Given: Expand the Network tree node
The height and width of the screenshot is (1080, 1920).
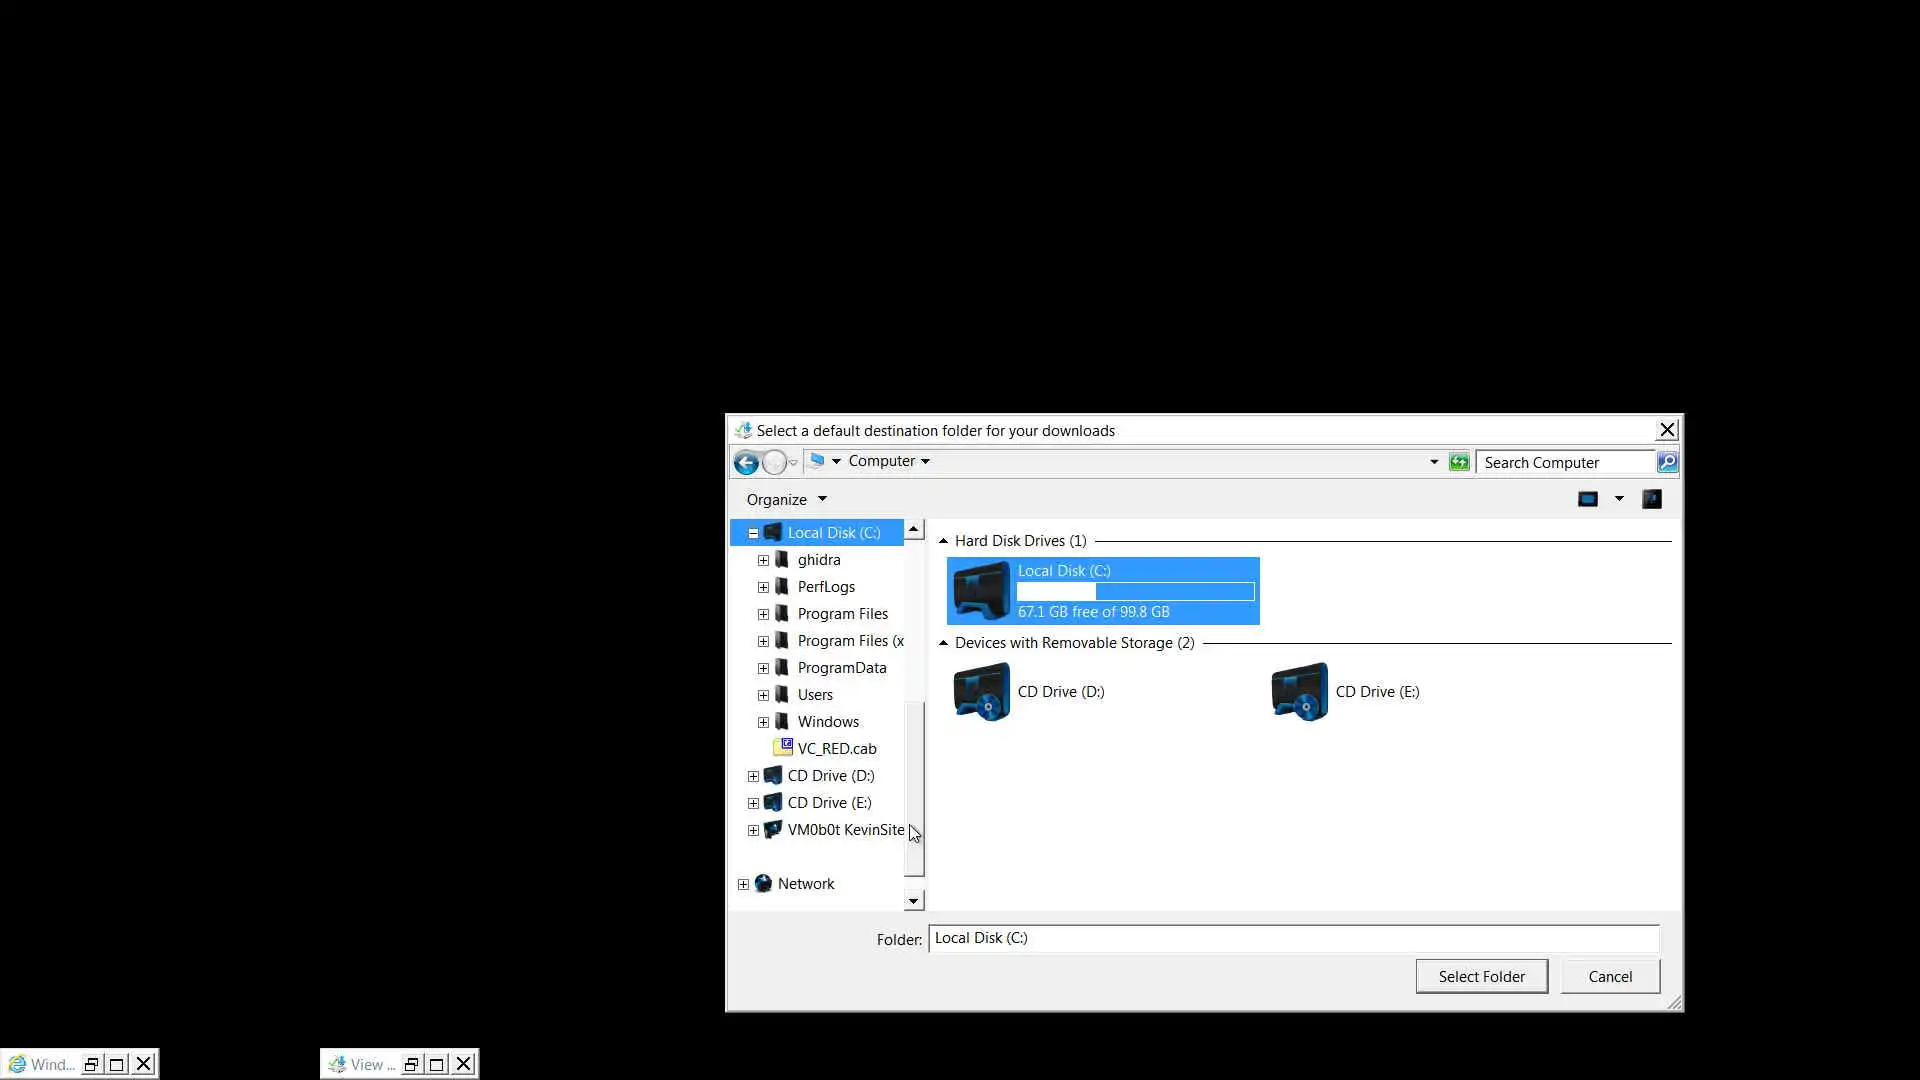Looking at the screenshot, I should (x=743, y=884).
